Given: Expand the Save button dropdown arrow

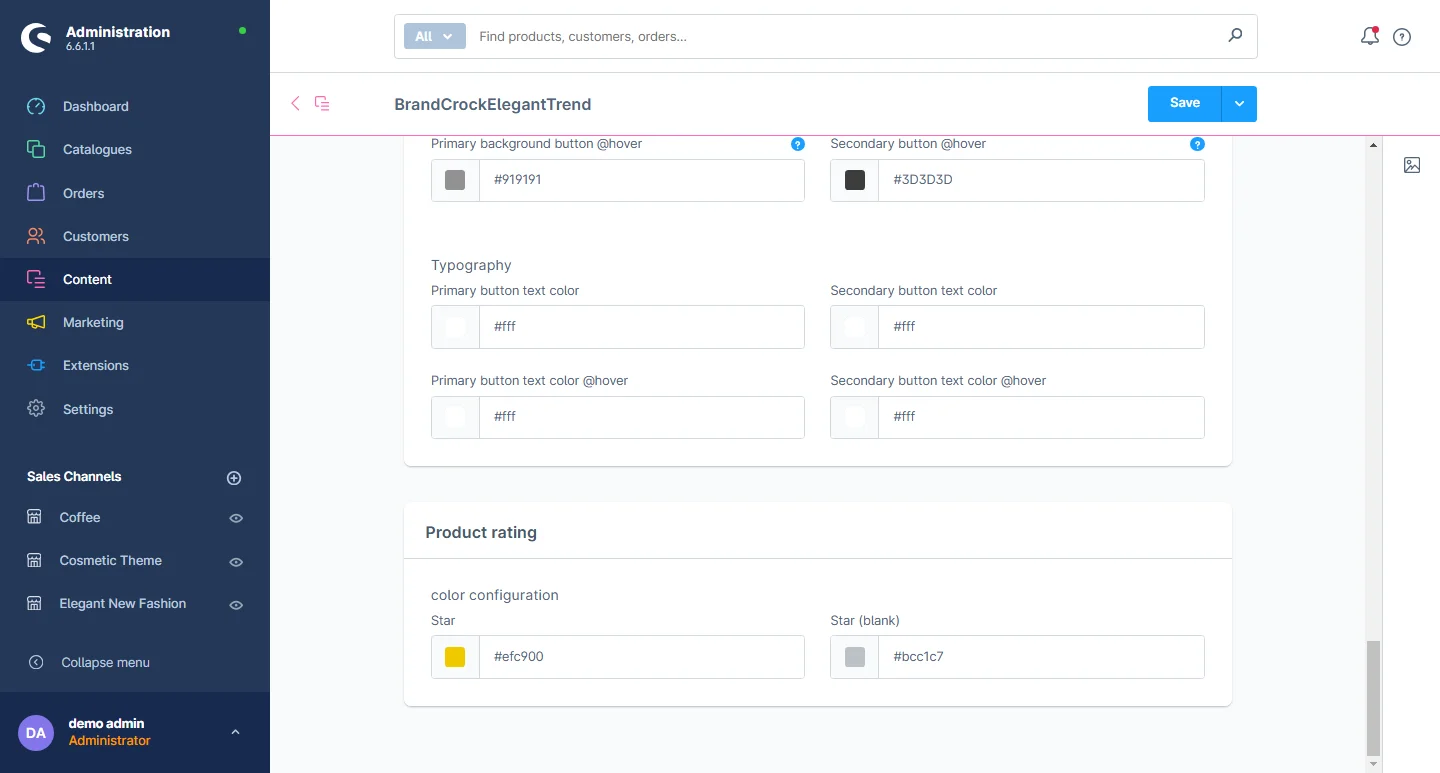Looking at the screenshot, I should click(x=1239, y=104).
